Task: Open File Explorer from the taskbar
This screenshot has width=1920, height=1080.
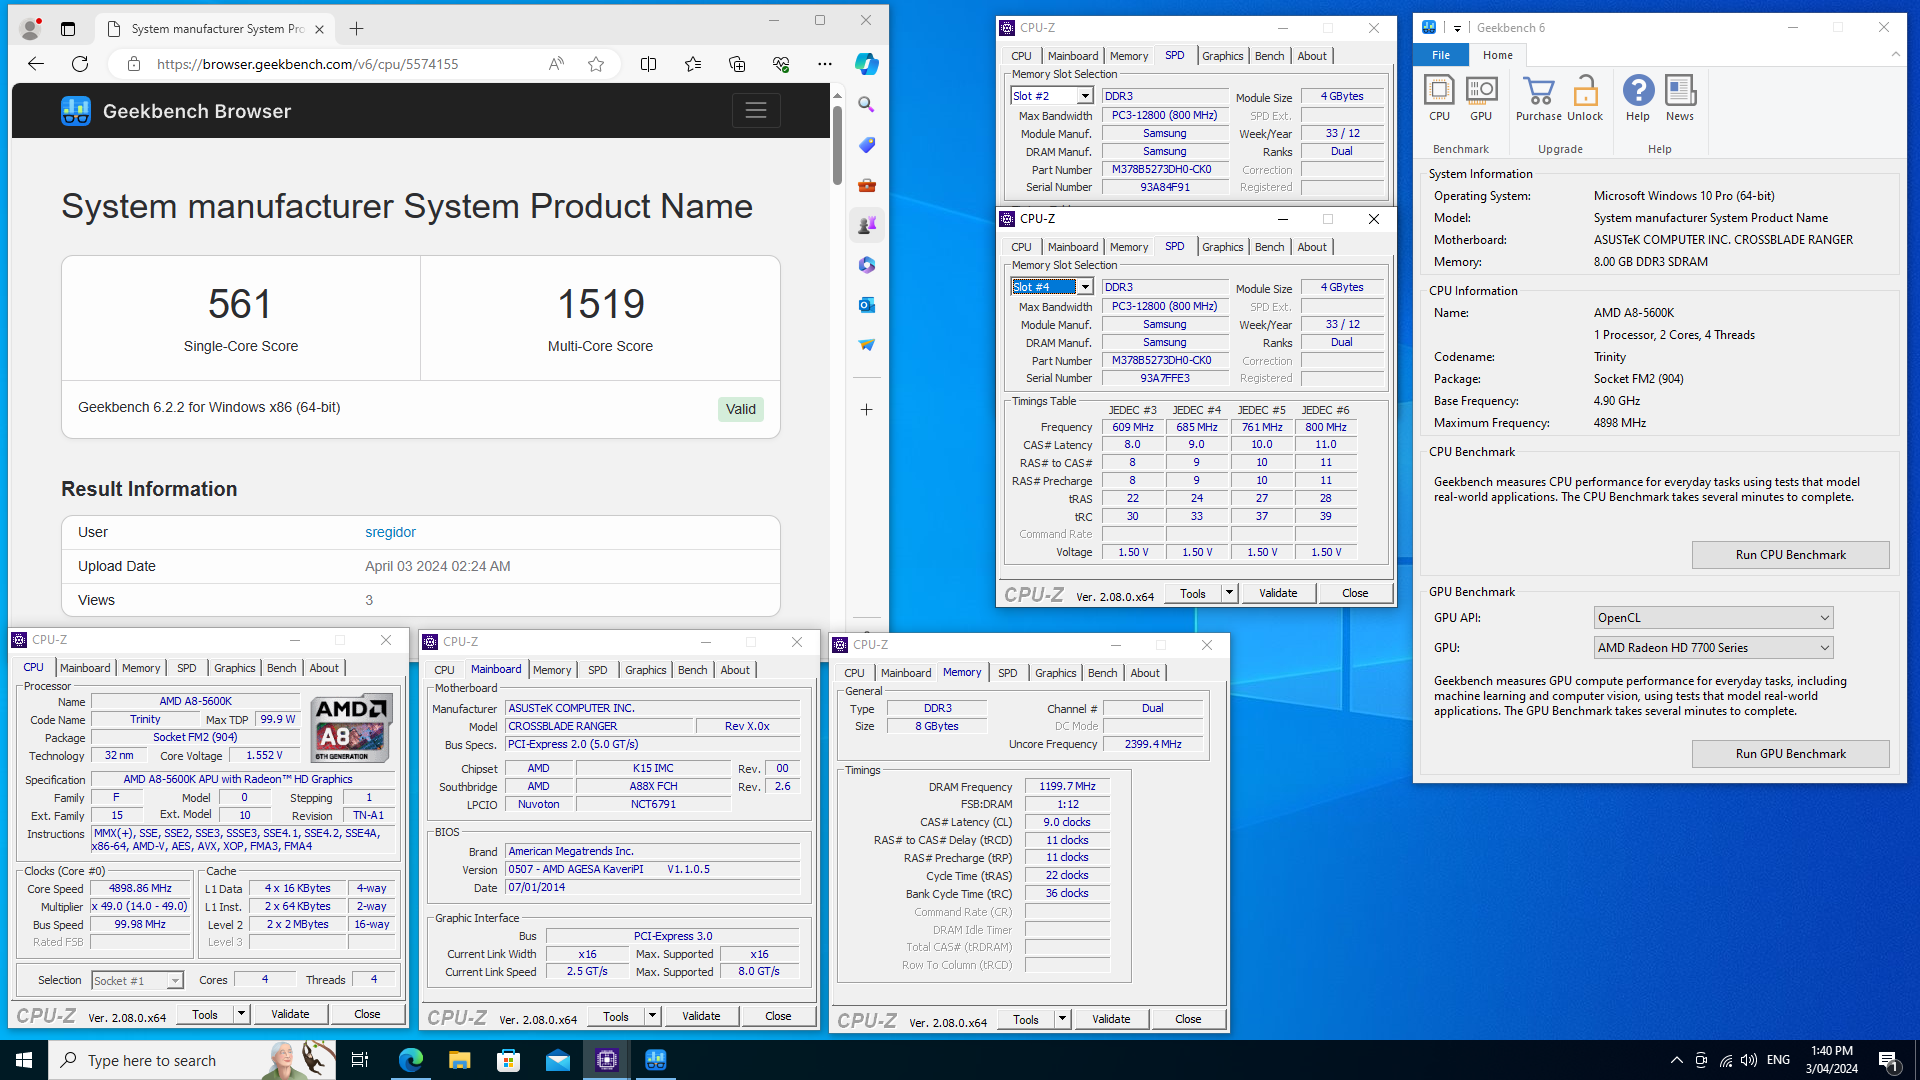Action: pyautogui.click(x=459, y=1060)
